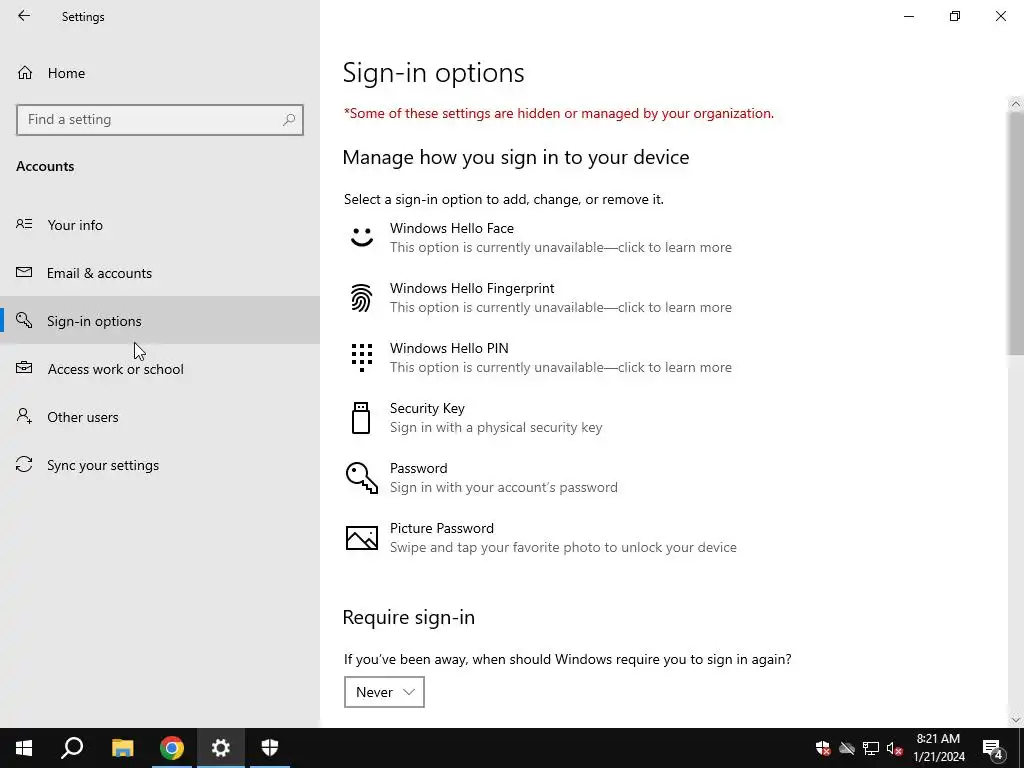Open the notification center with 4 alerts
1024x768 pixels.
pyautogui.click(x=993, y=748)
